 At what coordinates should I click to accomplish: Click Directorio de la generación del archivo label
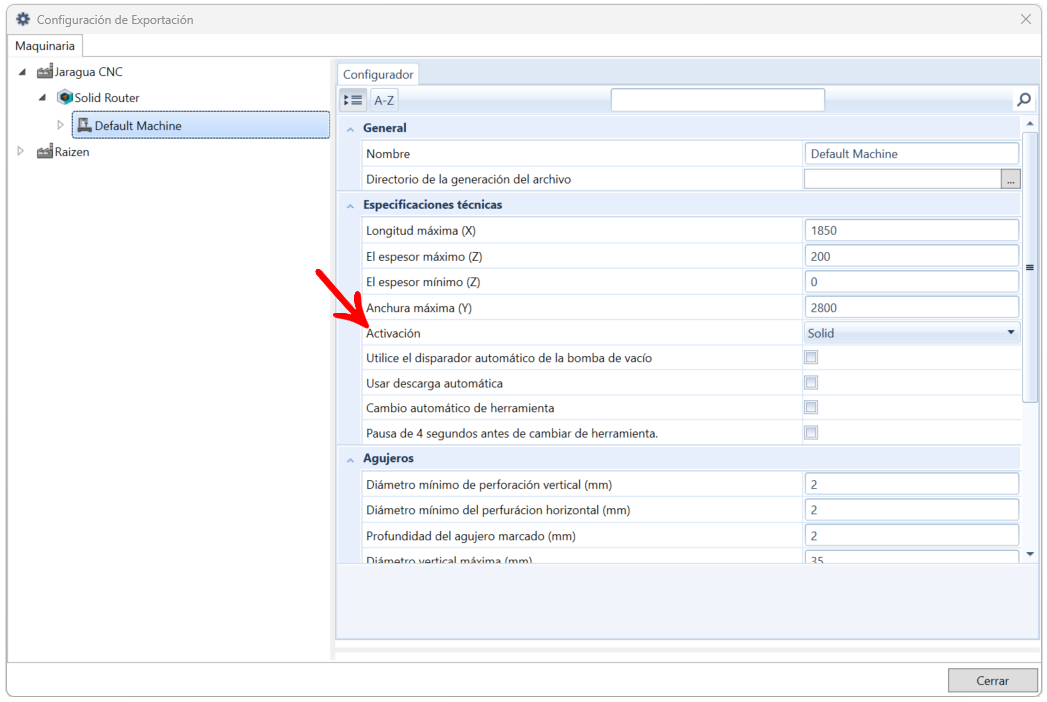(469, 179)
